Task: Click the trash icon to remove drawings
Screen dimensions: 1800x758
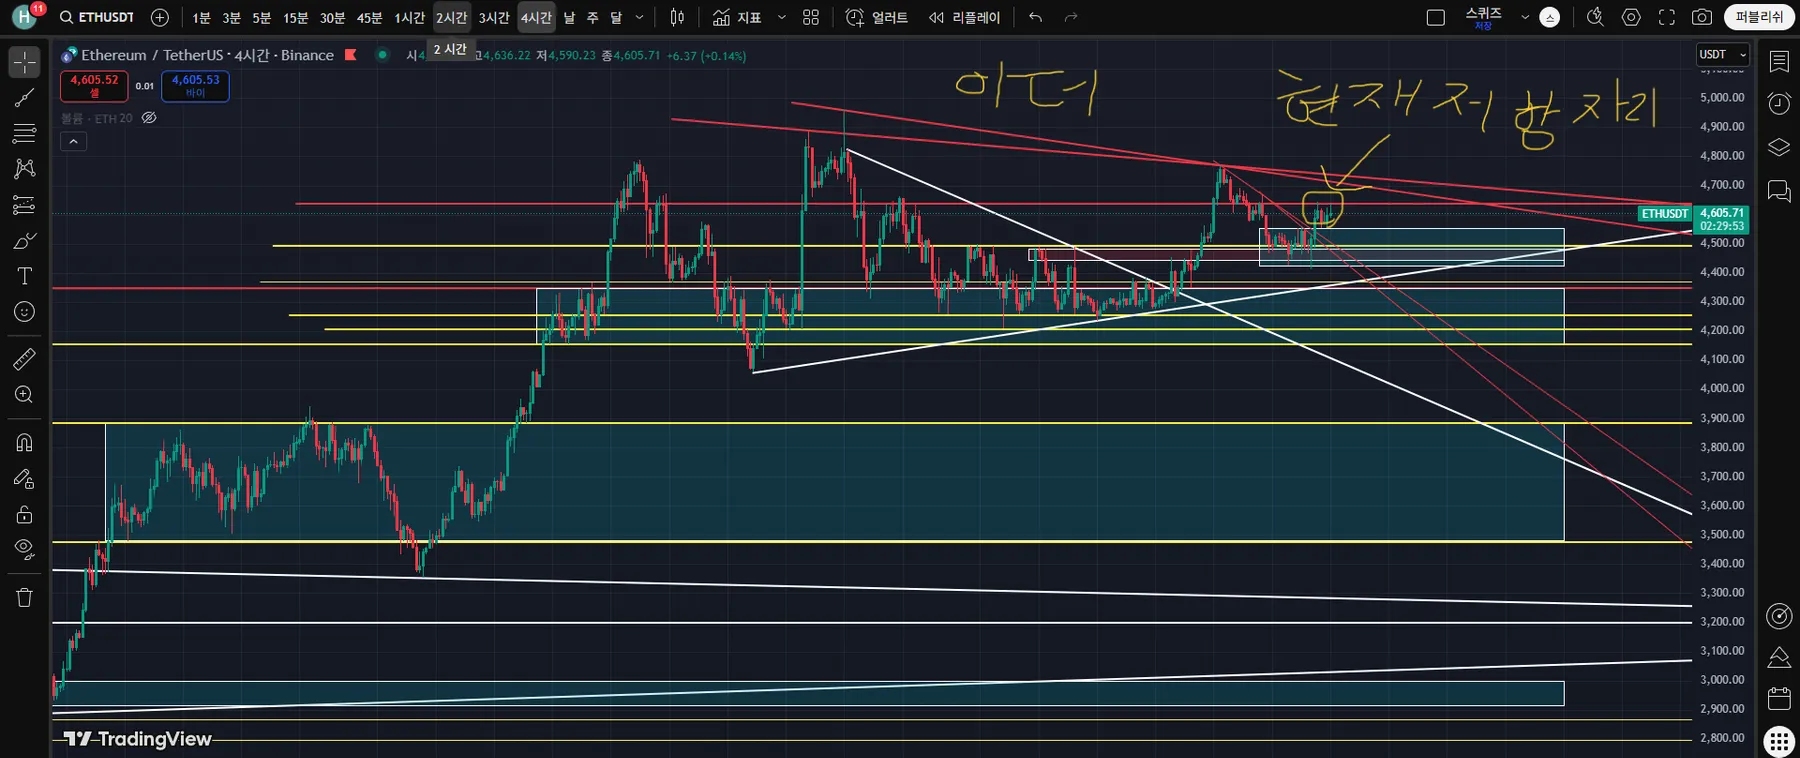Action: pyautogui.click(x=24, y=598)
